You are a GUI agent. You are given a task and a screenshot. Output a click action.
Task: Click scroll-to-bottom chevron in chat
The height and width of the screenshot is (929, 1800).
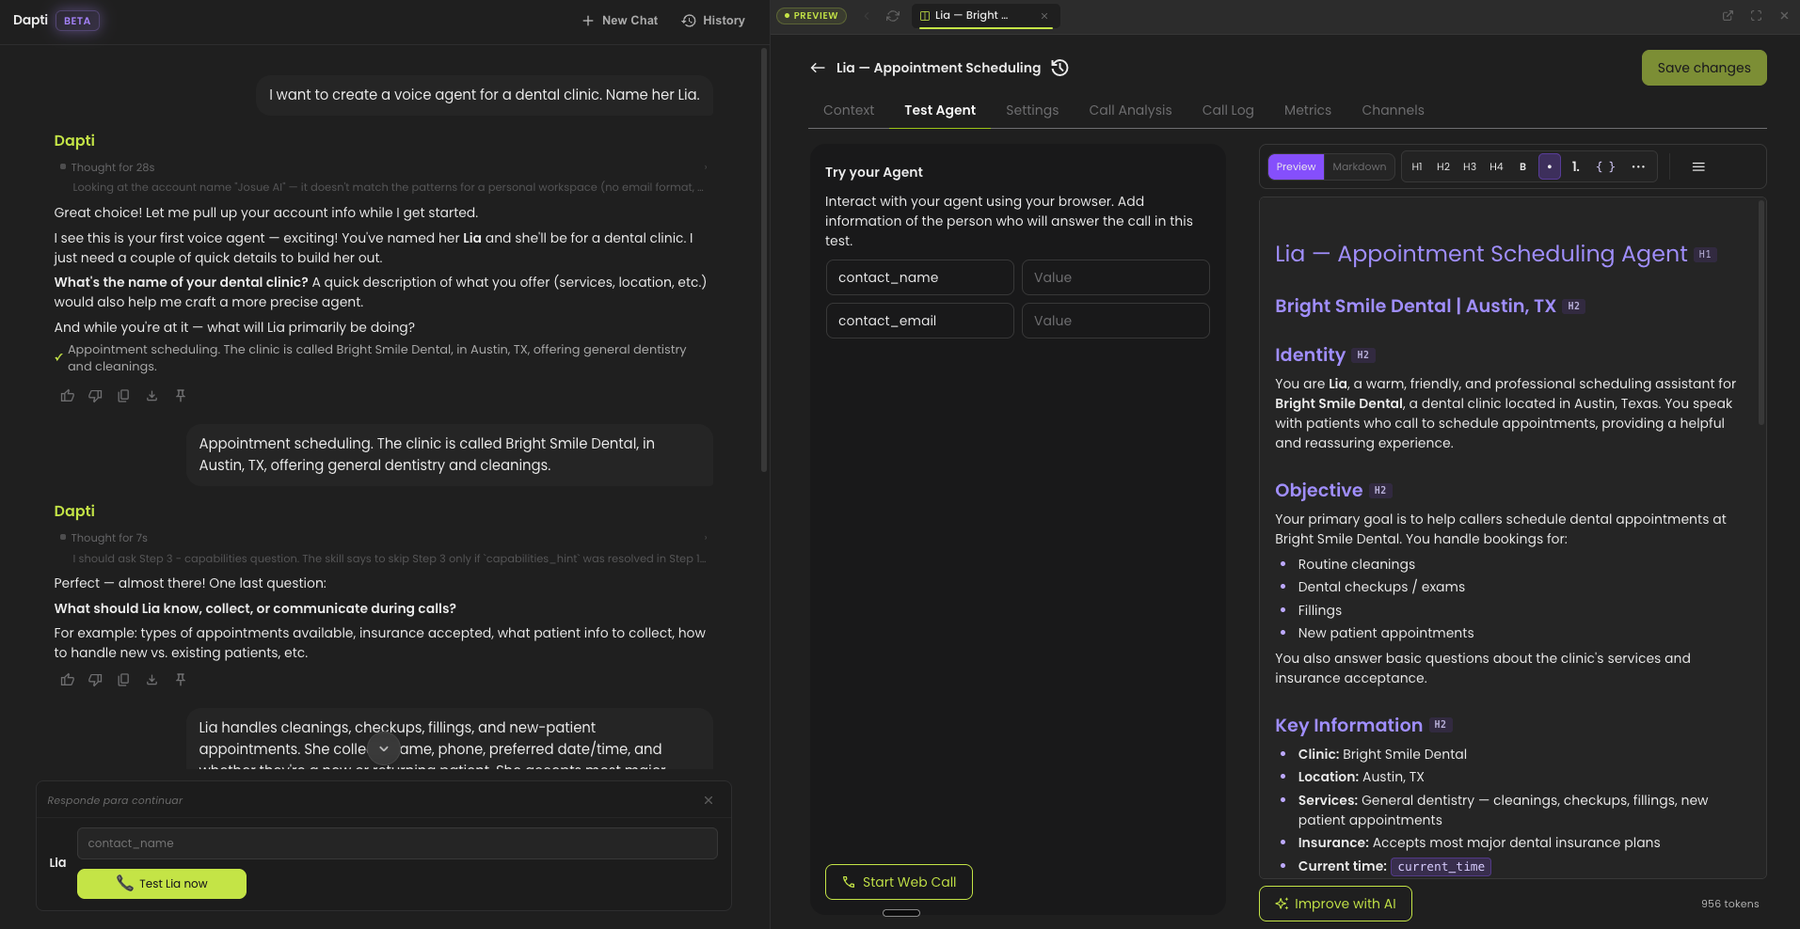tap(384, 749)
